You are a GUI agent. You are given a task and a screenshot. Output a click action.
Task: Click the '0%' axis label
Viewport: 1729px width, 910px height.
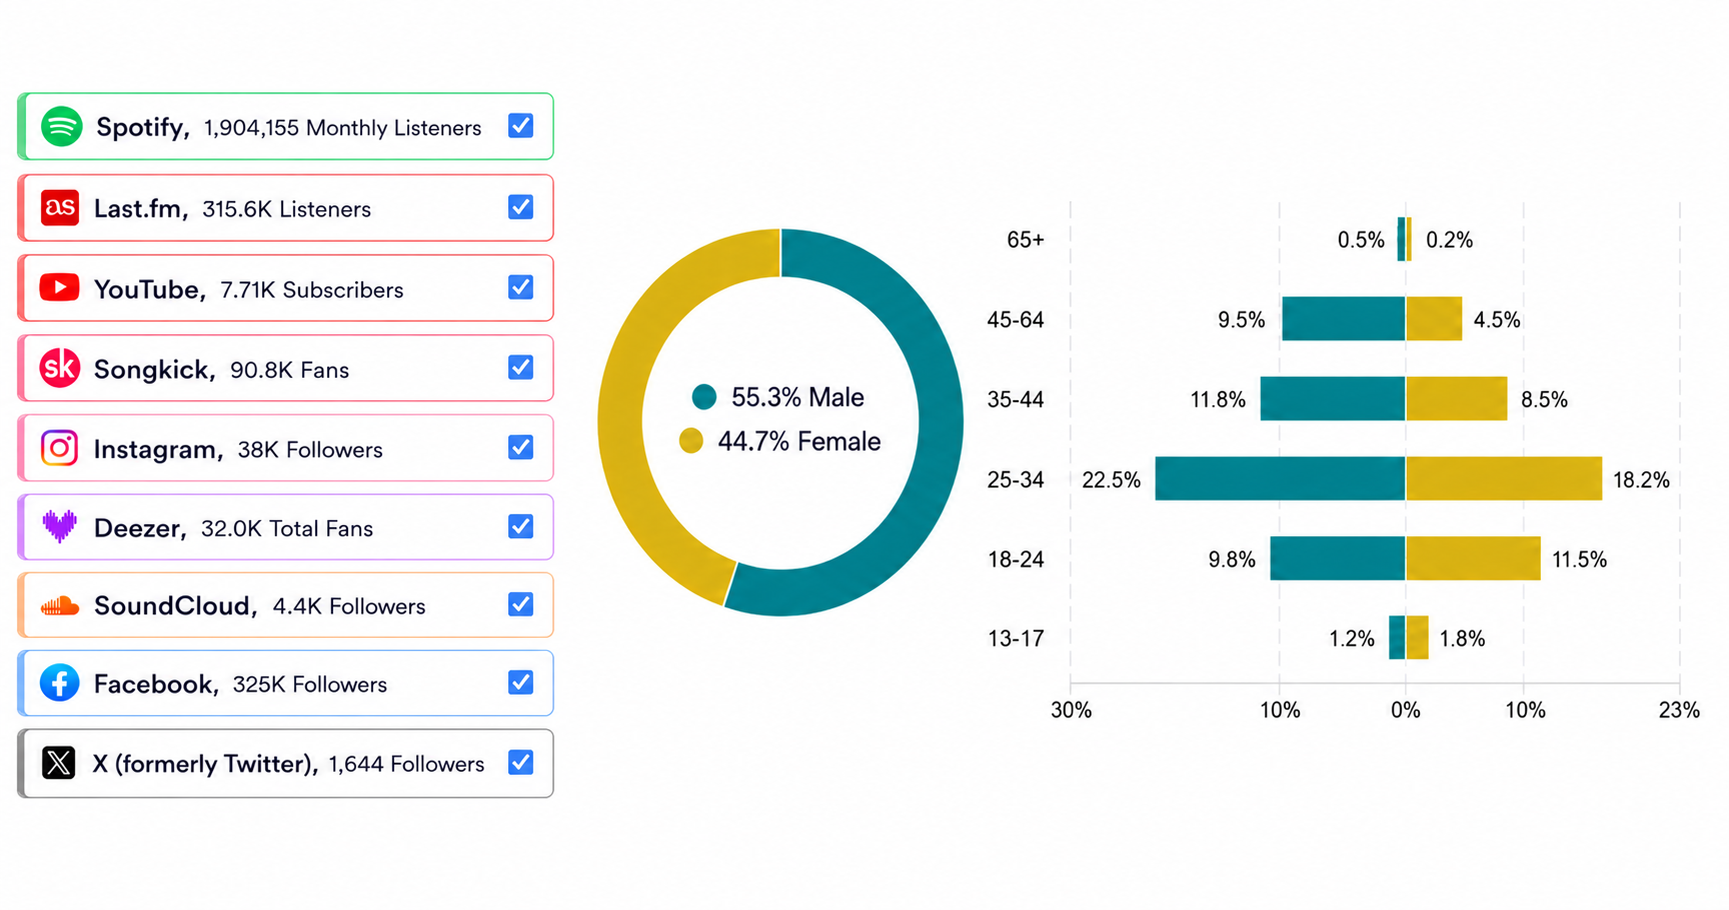coord(1406,710)
